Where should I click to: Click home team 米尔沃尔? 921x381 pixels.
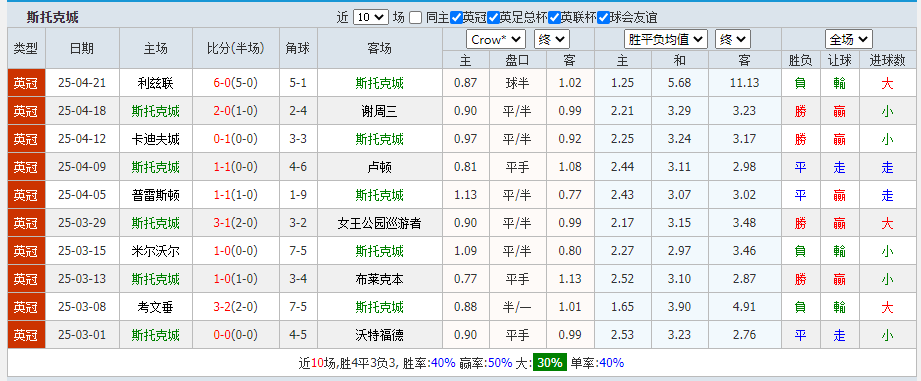click(156, 251)
